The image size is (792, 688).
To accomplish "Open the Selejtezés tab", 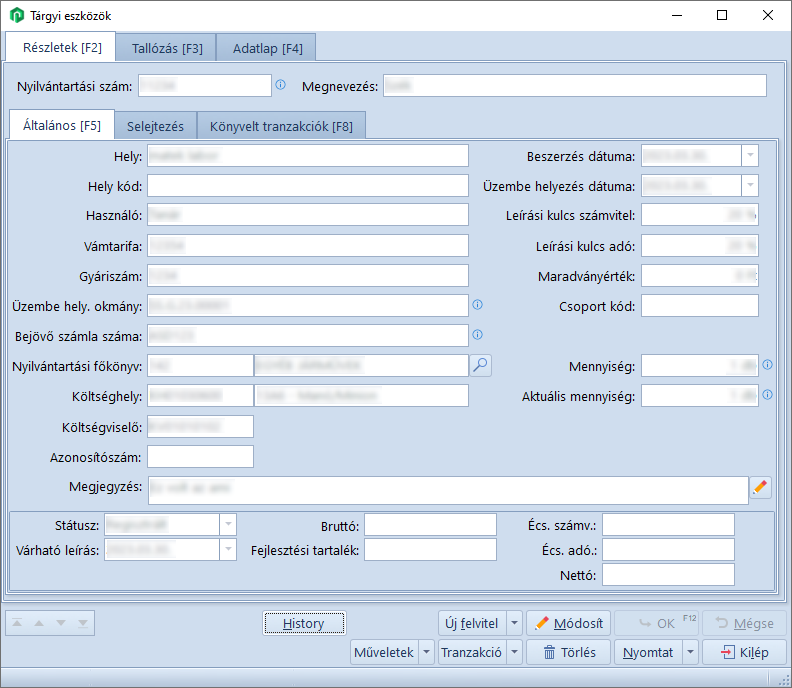I will (155, 126).
